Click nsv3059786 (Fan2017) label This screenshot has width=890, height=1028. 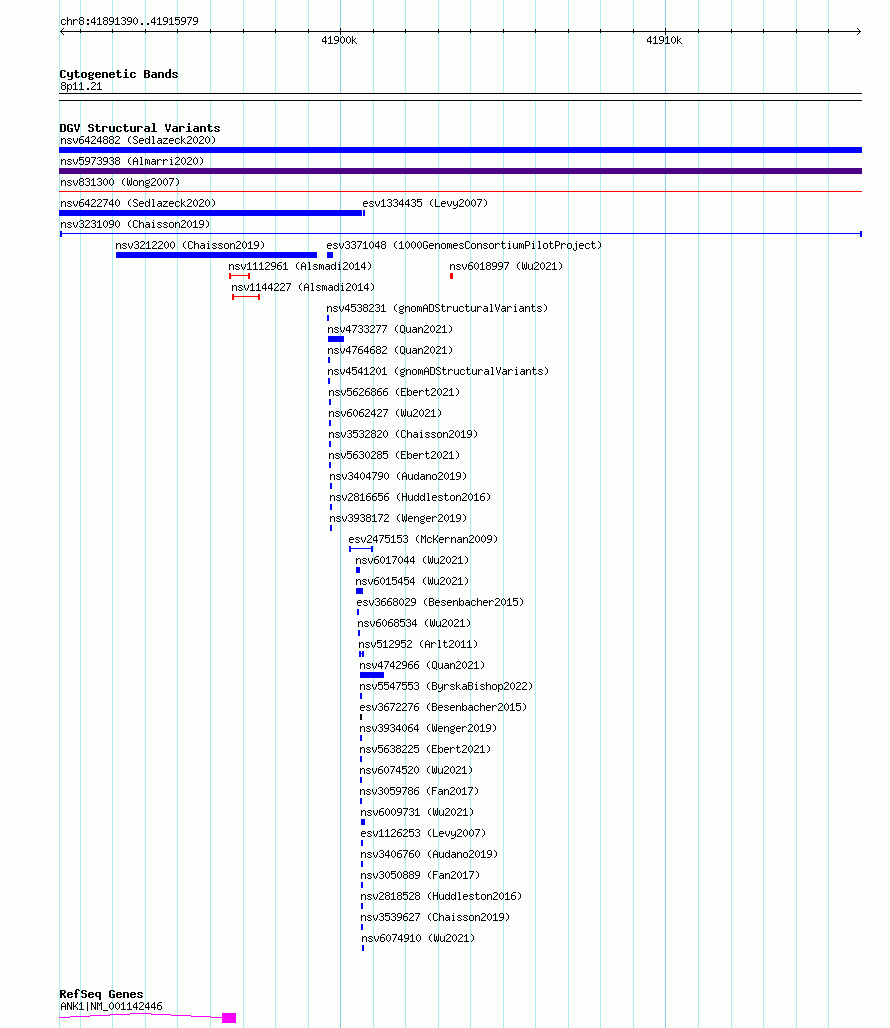pyautogui.click(x=419, y=791)
